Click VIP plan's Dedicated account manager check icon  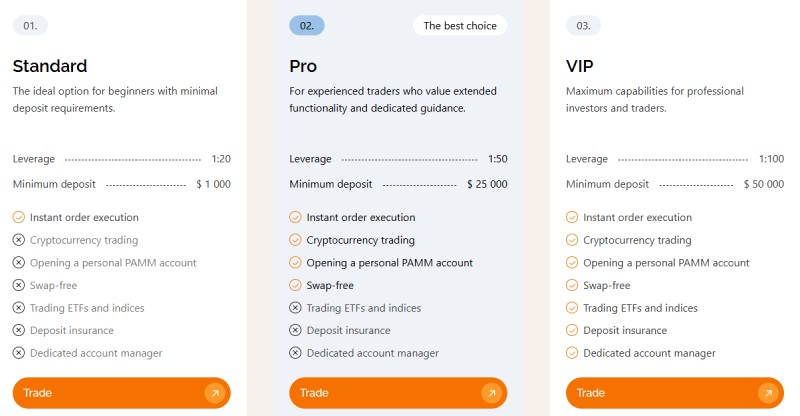pos(572,353)
